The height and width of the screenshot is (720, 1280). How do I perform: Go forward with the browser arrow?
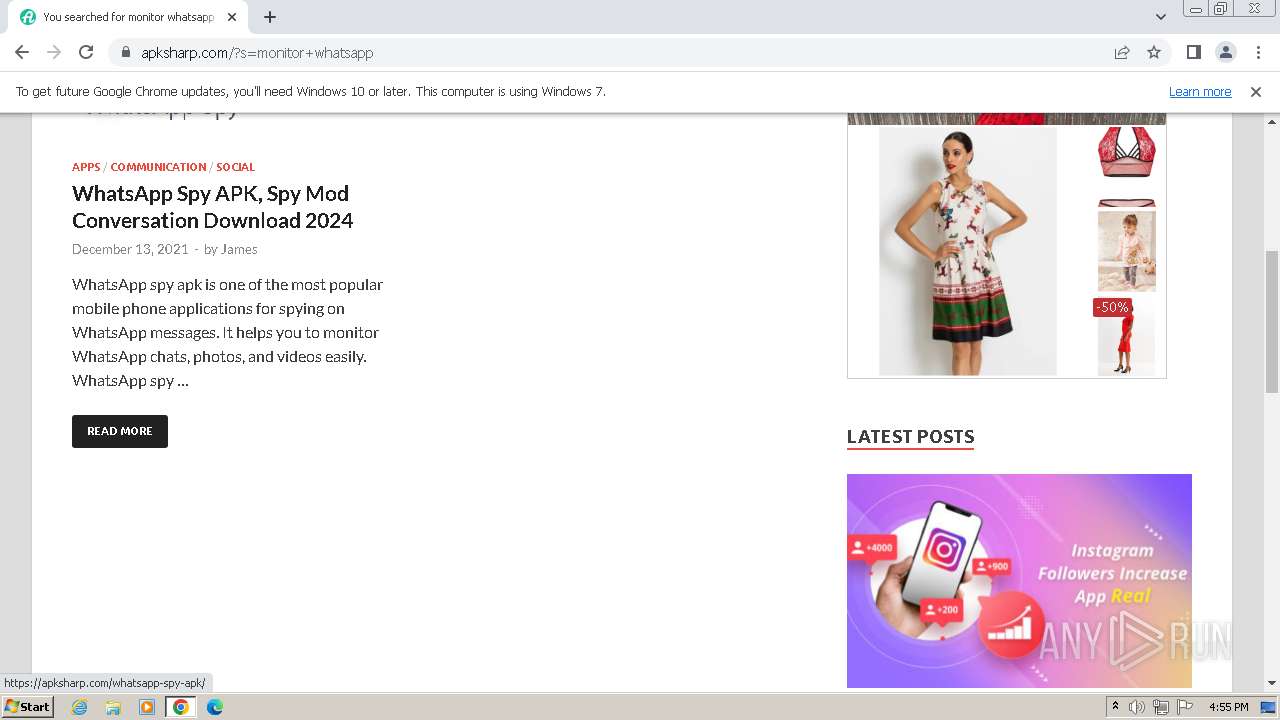(x=54, y=53)
